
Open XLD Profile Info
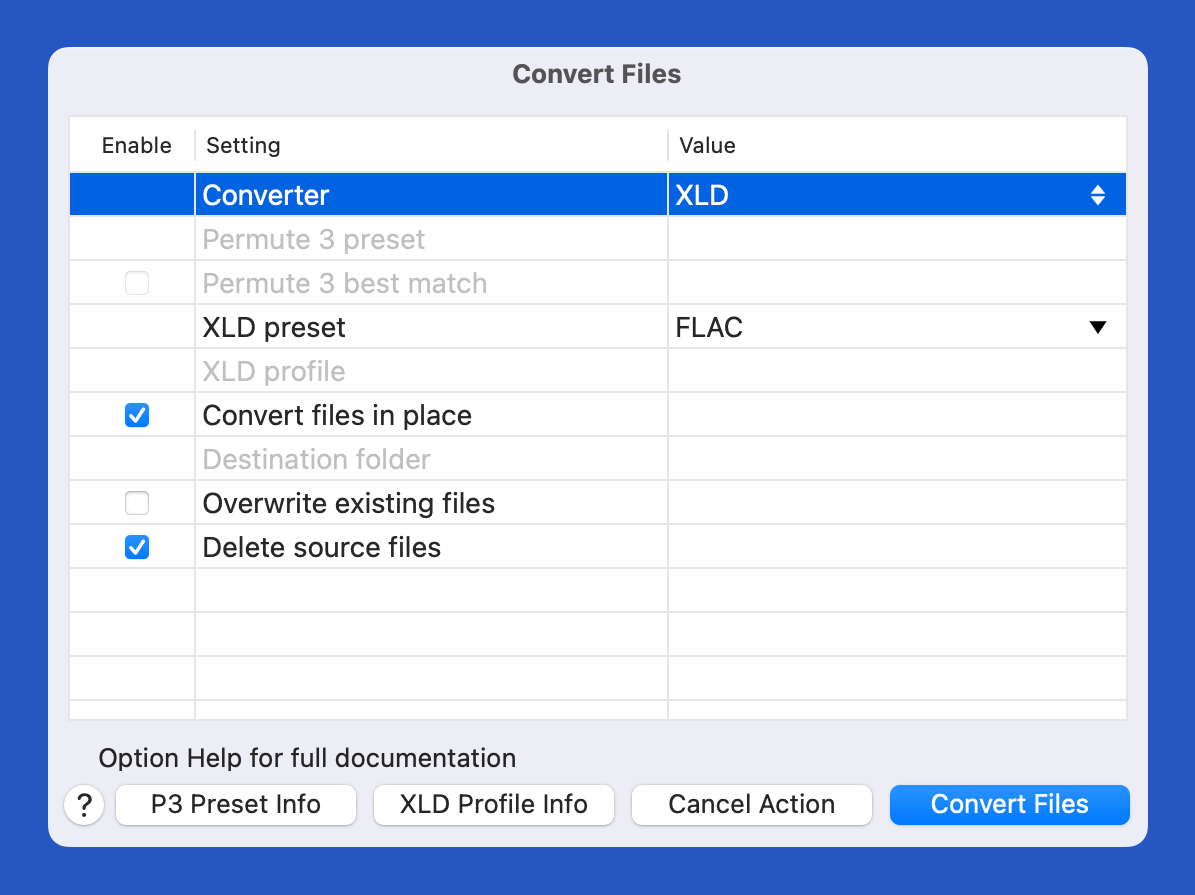(494, 805)
